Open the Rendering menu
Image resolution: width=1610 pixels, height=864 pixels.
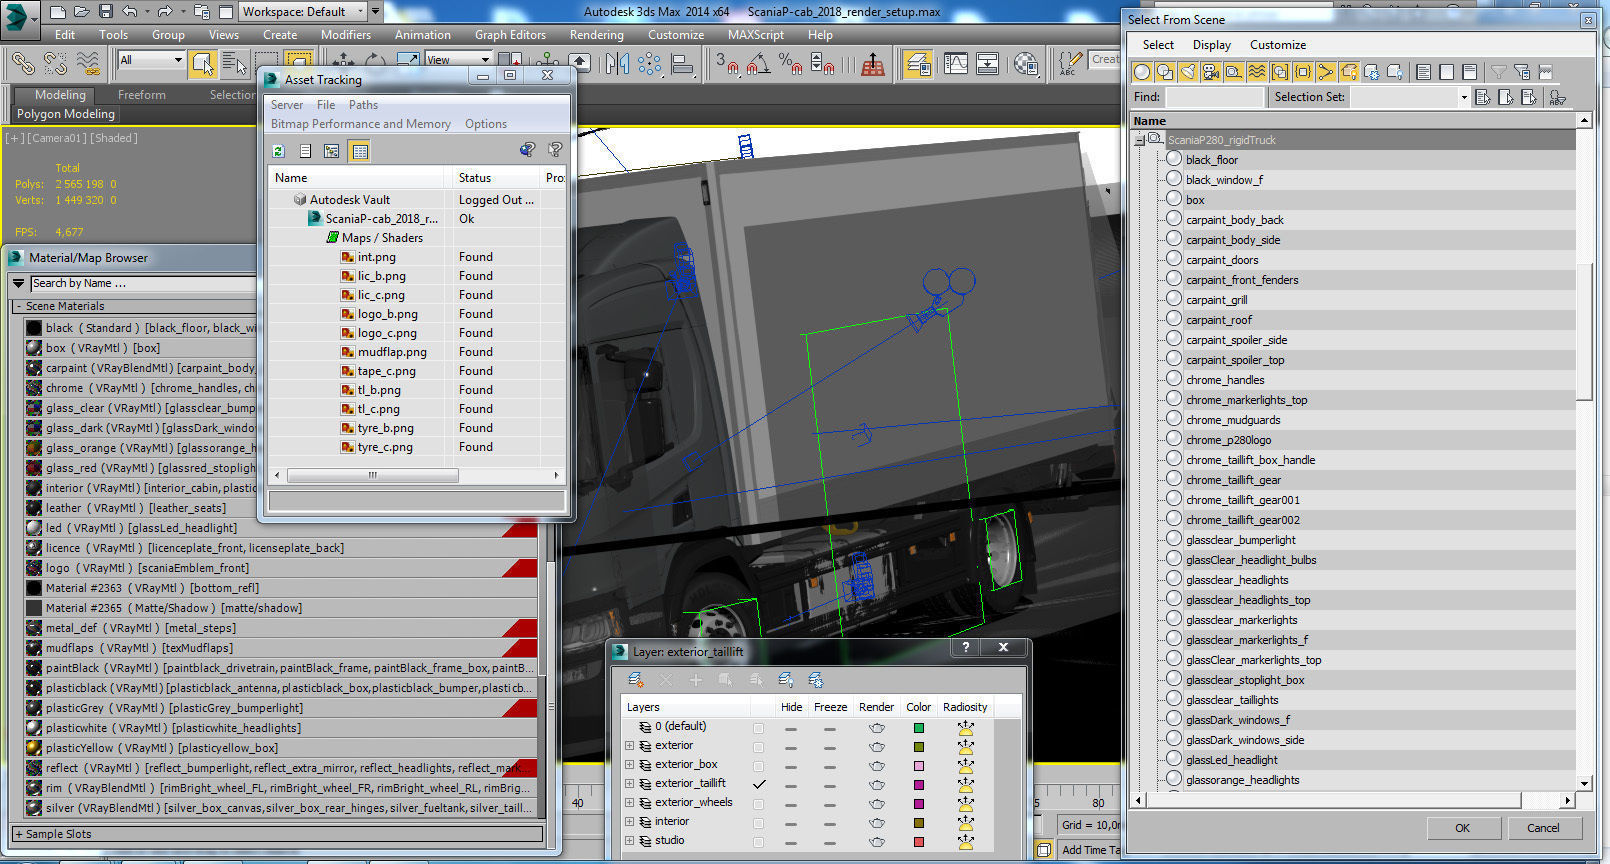(x=597, y=35)
